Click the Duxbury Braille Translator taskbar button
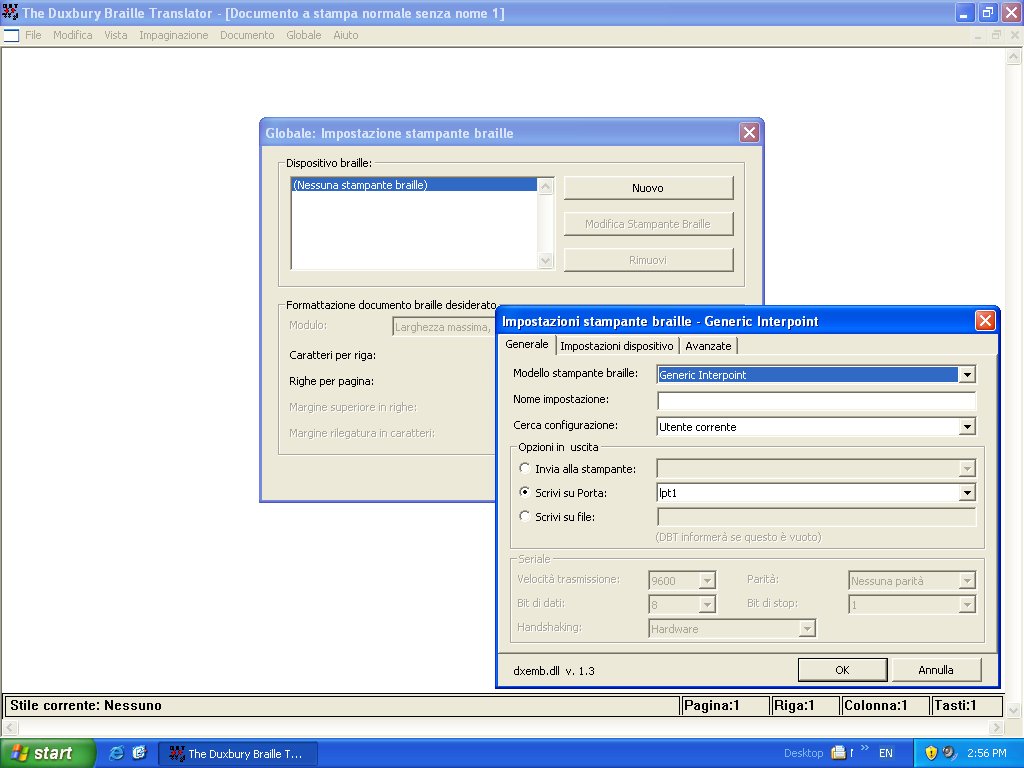This screenshot has height=768, width=1024. (x=238, y=754)
